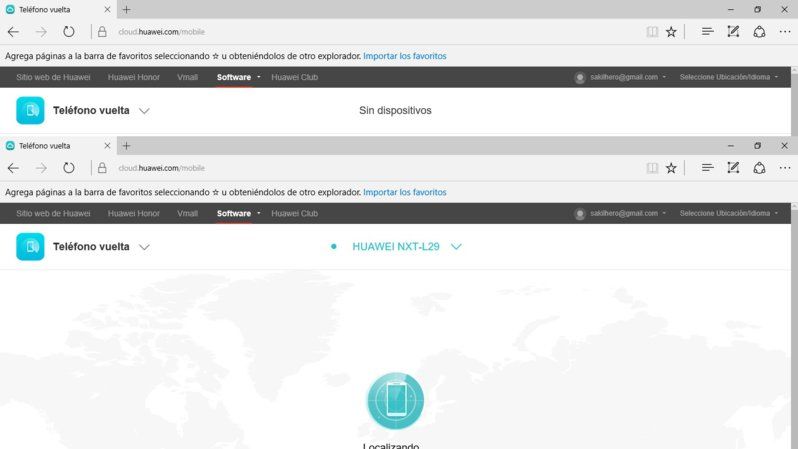The image size is (798, 449).
Task: Click the Sin dispositivos text
Action: click(395, 110)
